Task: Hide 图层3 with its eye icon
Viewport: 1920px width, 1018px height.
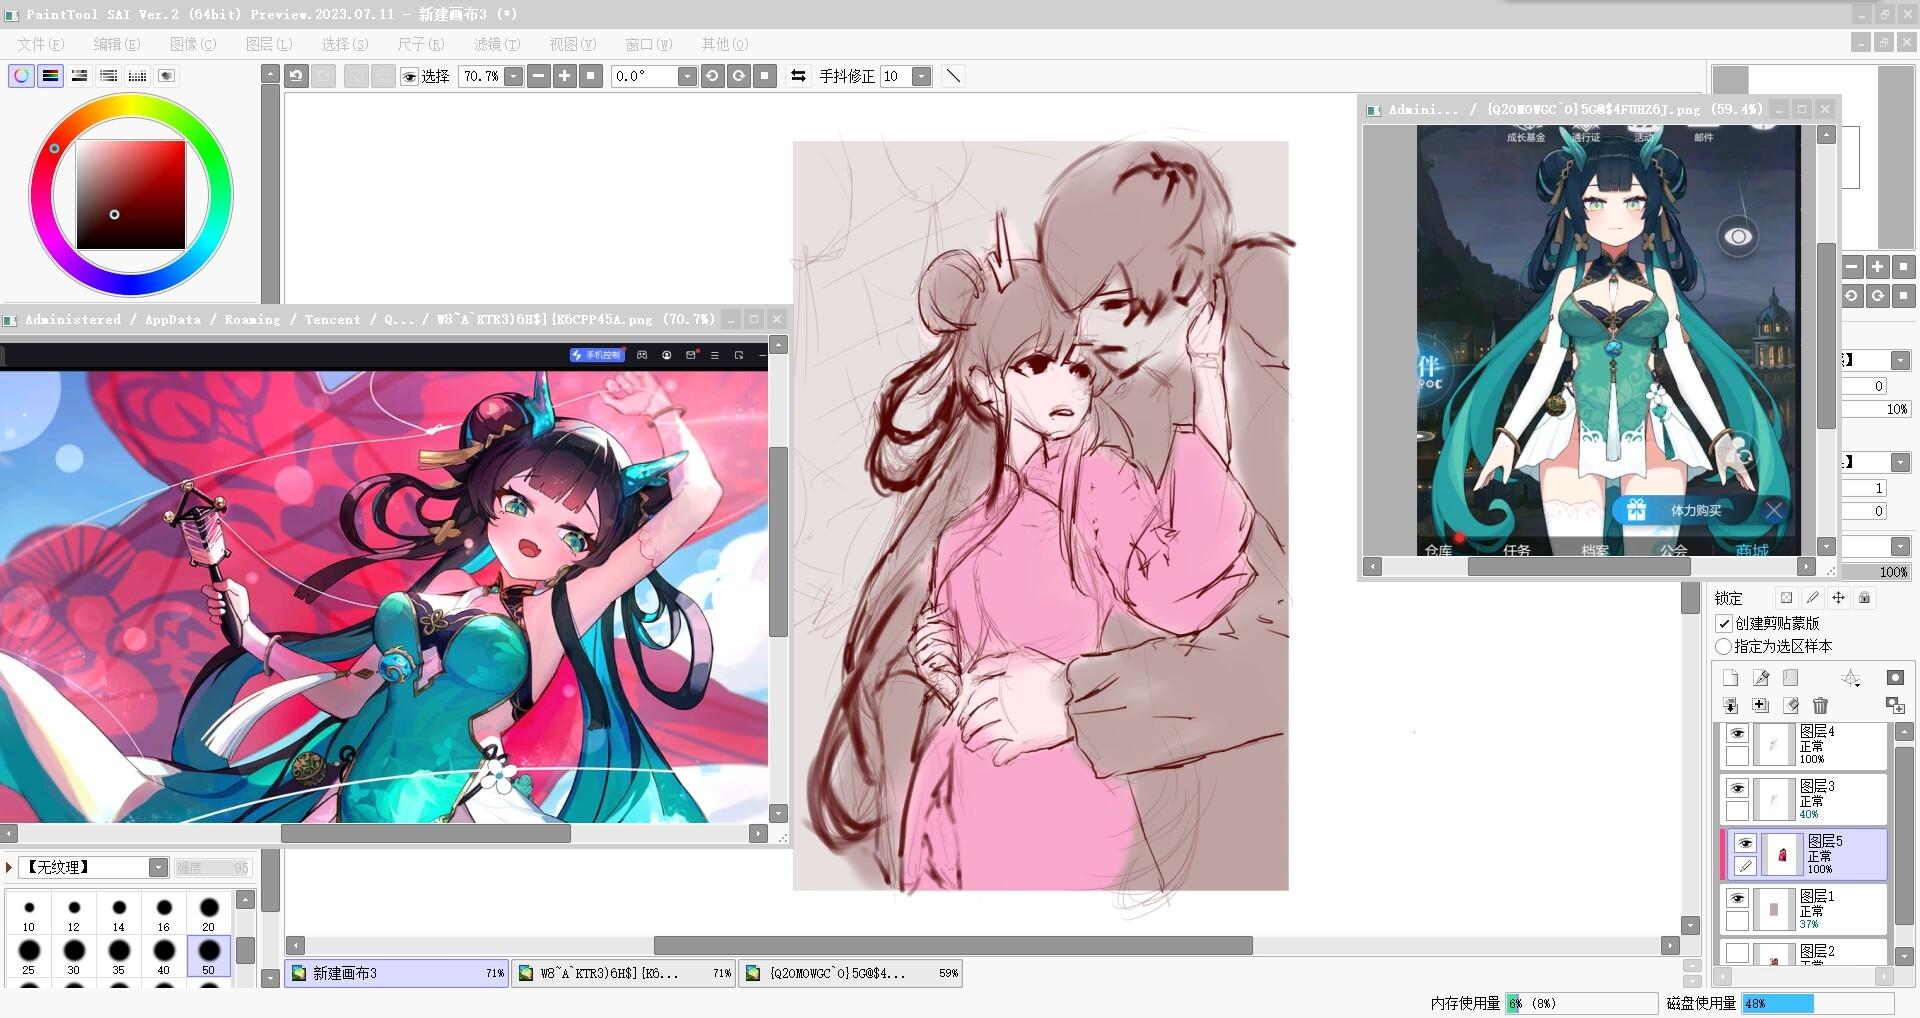Action: pyautogui.click(x=1737, y=788)
